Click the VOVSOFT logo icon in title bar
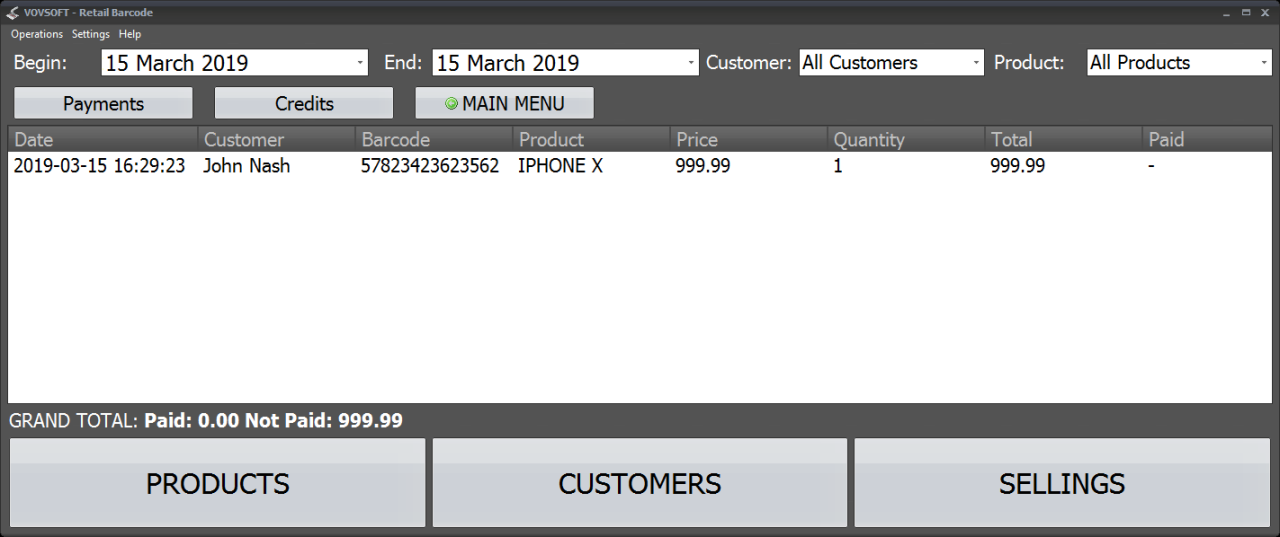The width and height of the screenshot is (1280, 537). pos(12,12)
